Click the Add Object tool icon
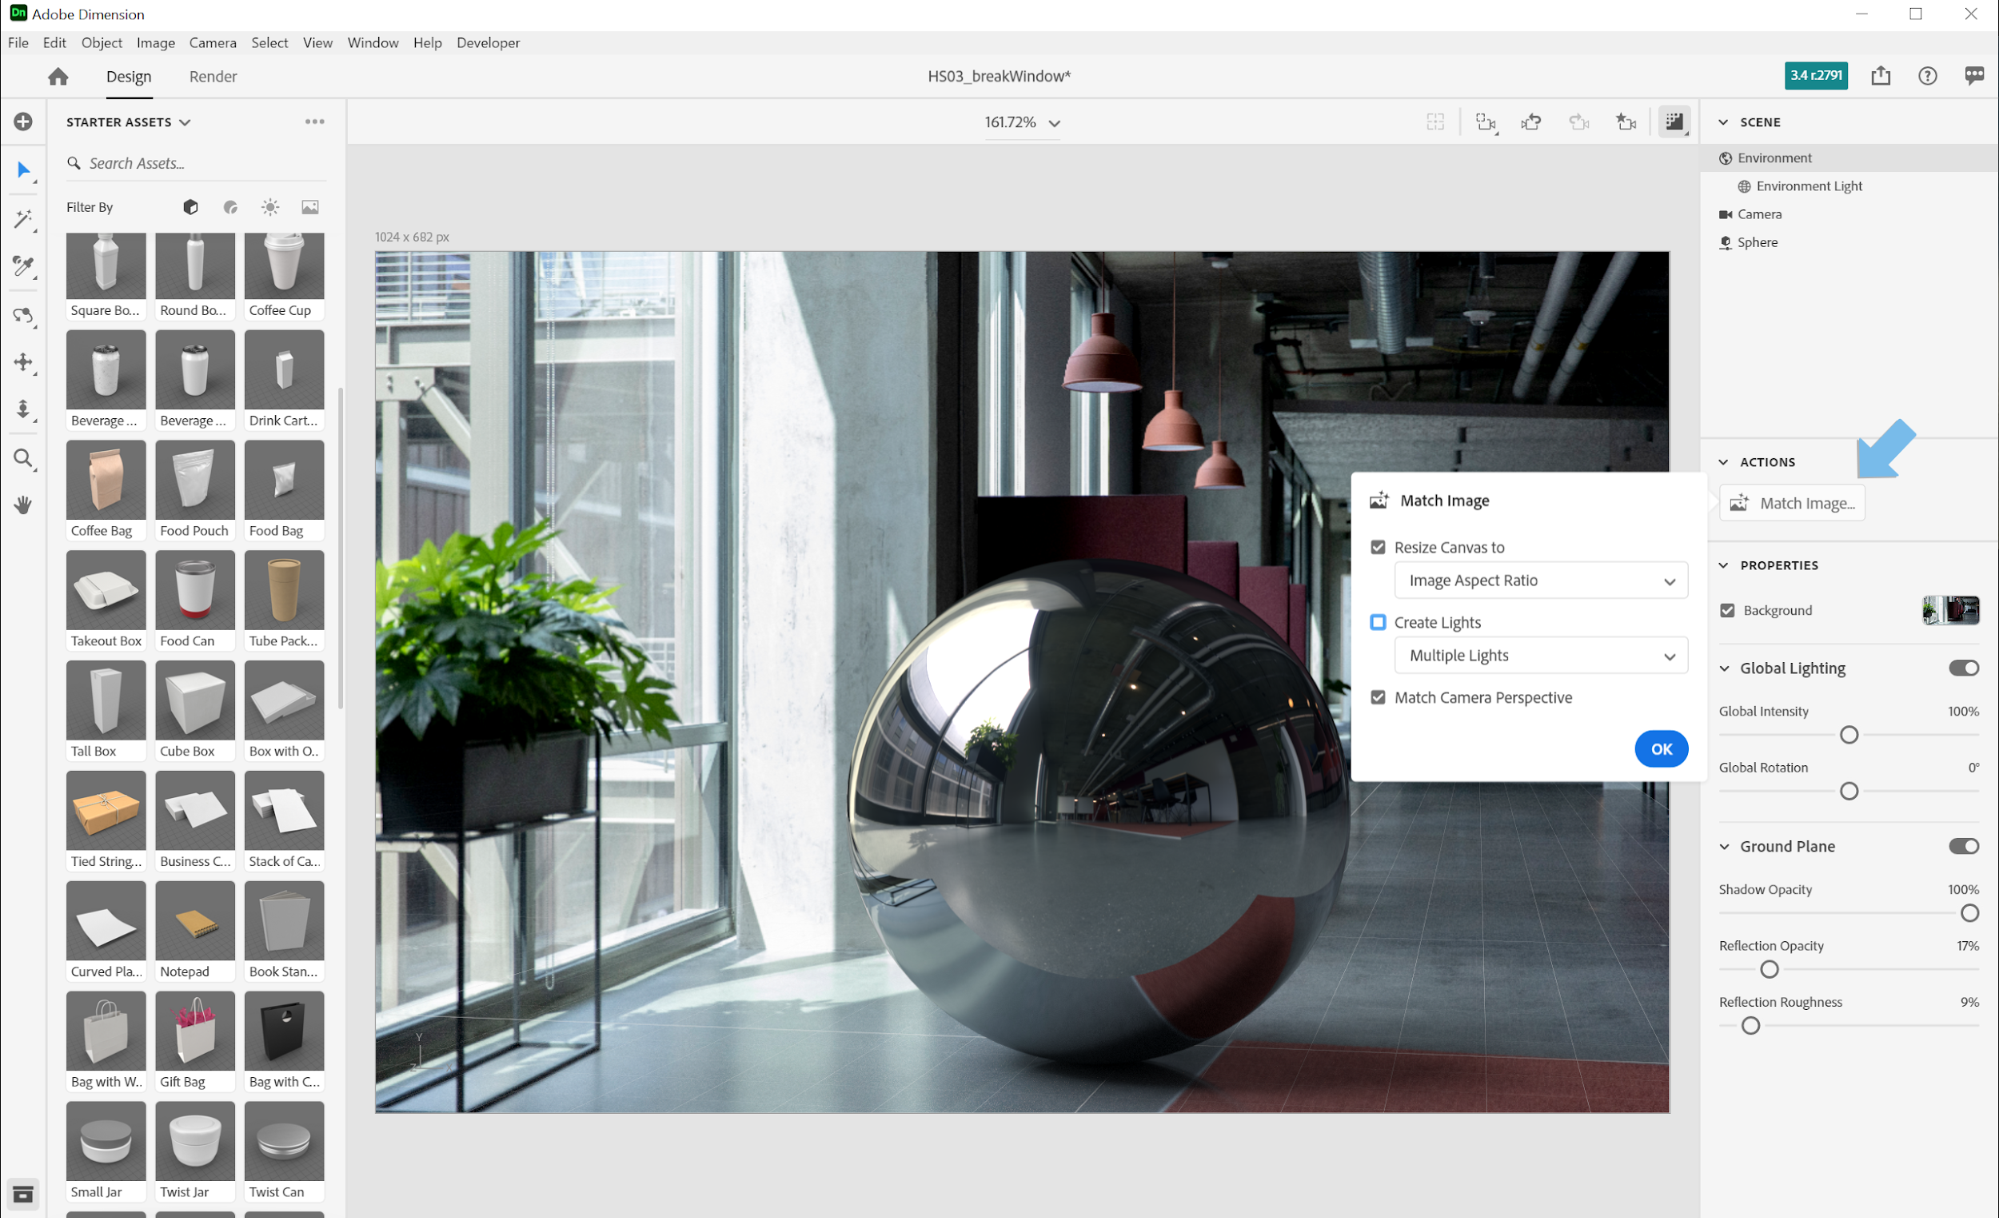The width and height of the screenshot is (1999, 1218). pos(23,121)
